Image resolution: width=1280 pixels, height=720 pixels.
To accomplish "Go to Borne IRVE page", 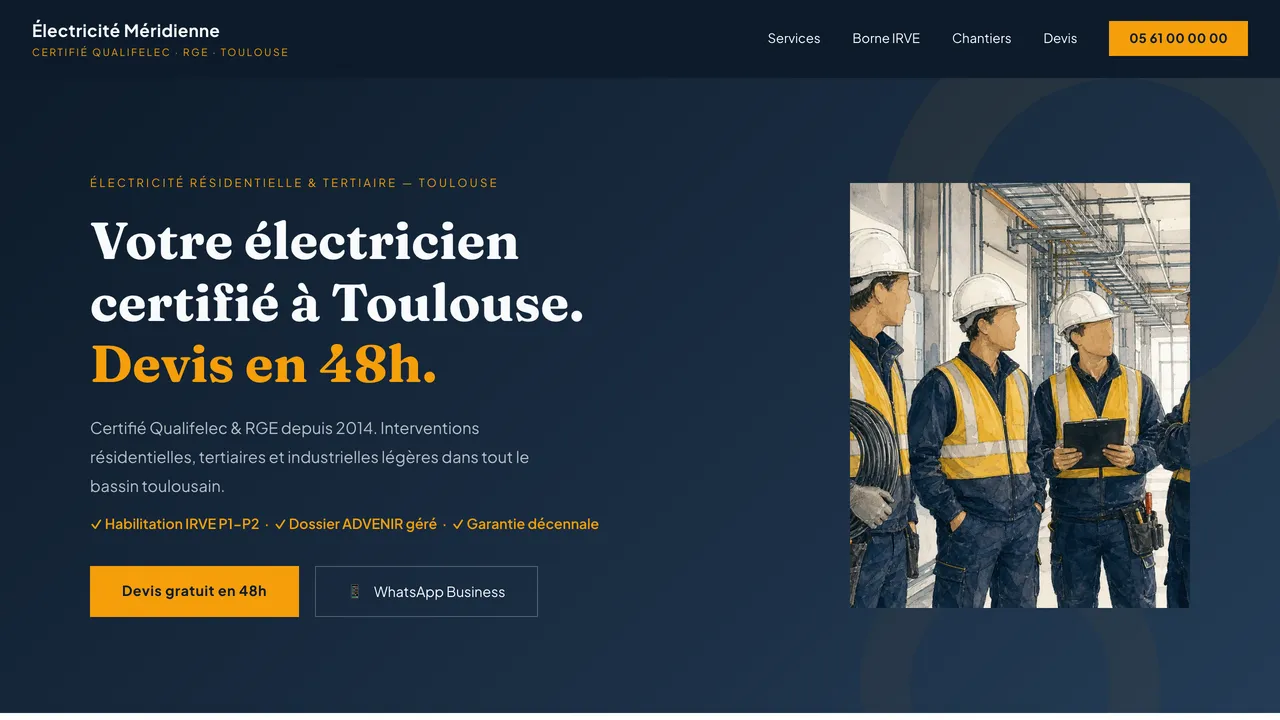I will point(886,38).
